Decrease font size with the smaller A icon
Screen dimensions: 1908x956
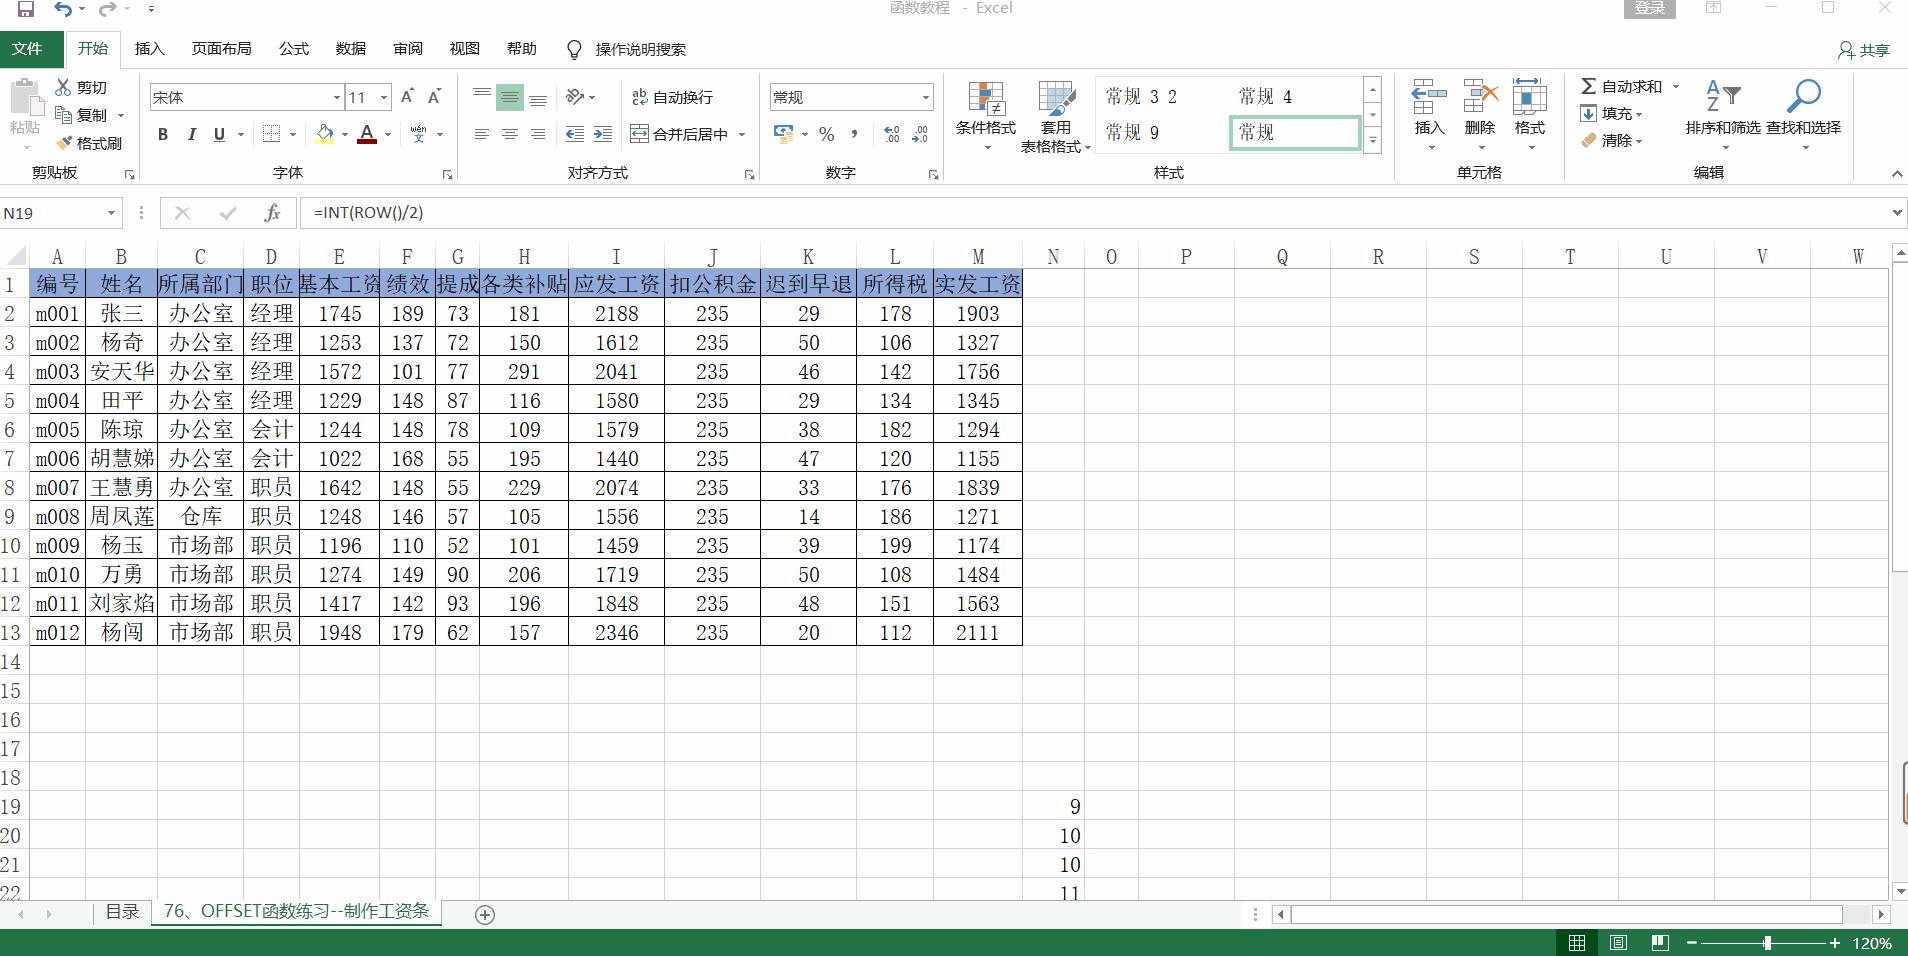pos(434,97)
